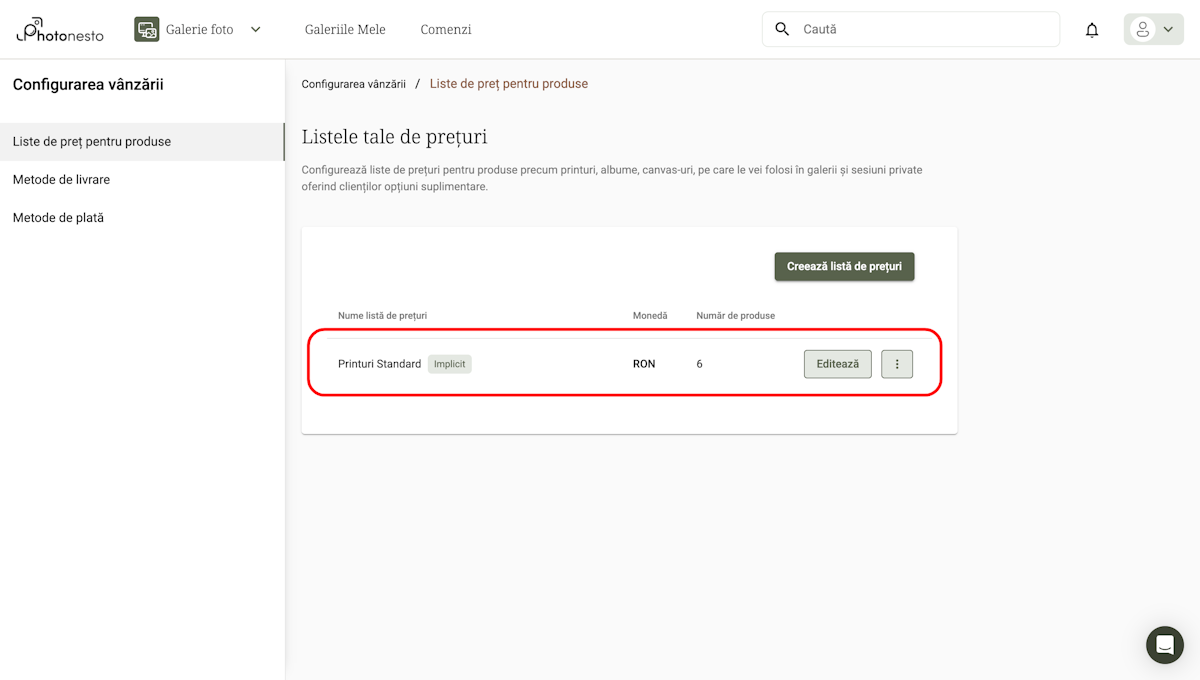Click the gallery icon next to Galerie foto
The height and width of the screenshot is (680, 1200).
(x=146, y=29)
